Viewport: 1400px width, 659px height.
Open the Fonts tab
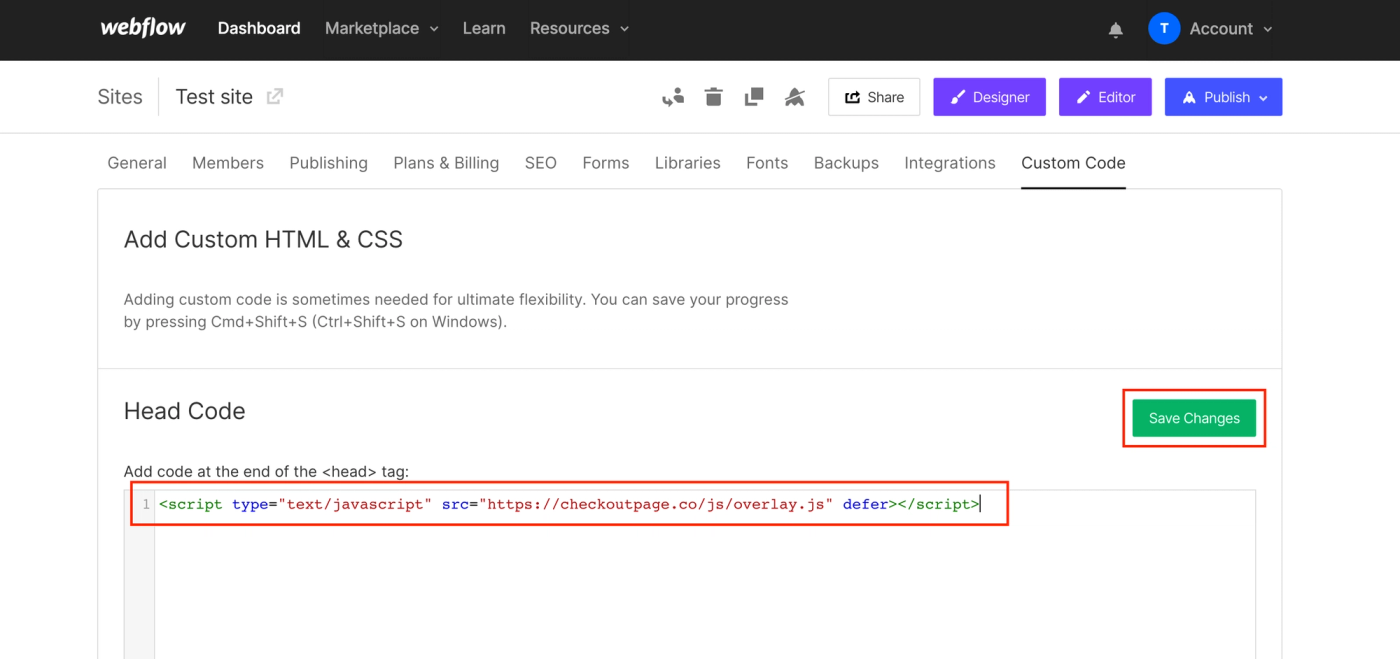(x=767, y=163)
